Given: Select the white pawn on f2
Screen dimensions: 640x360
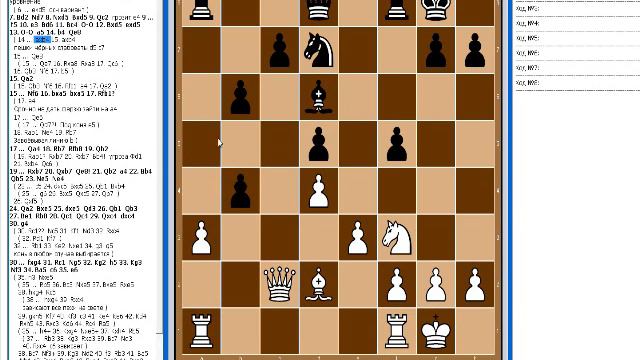Looking at the screenshot, I should point(396,284).
